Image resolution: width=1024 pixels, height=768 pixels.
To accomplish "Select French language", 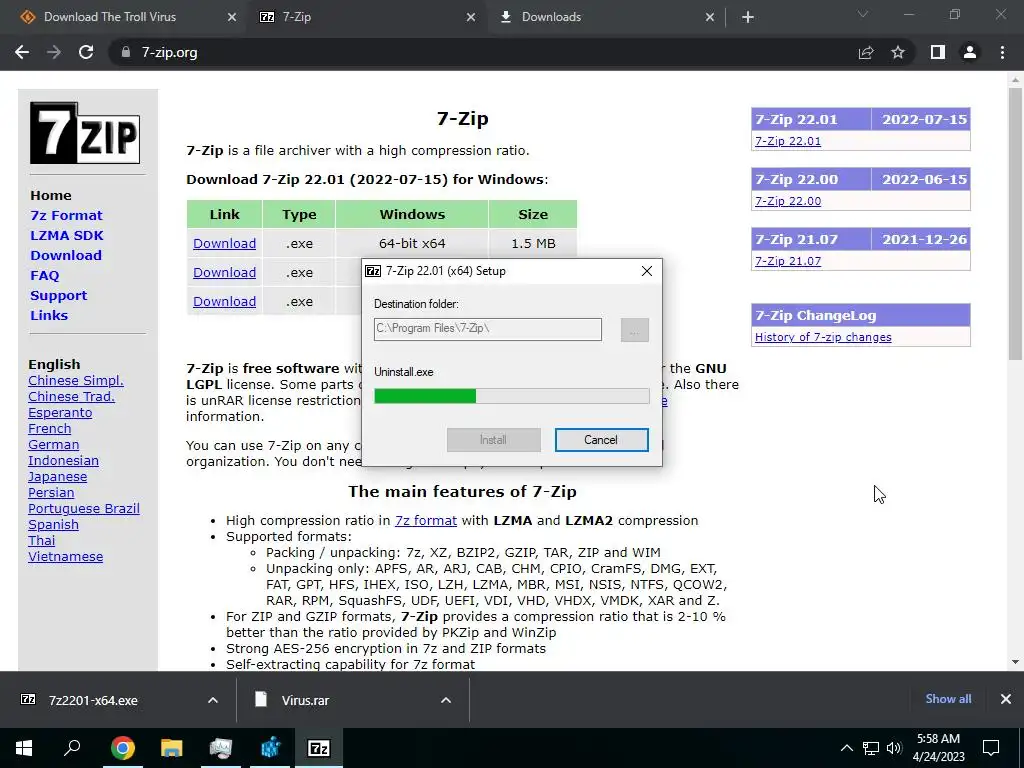I will coord(50,428).
